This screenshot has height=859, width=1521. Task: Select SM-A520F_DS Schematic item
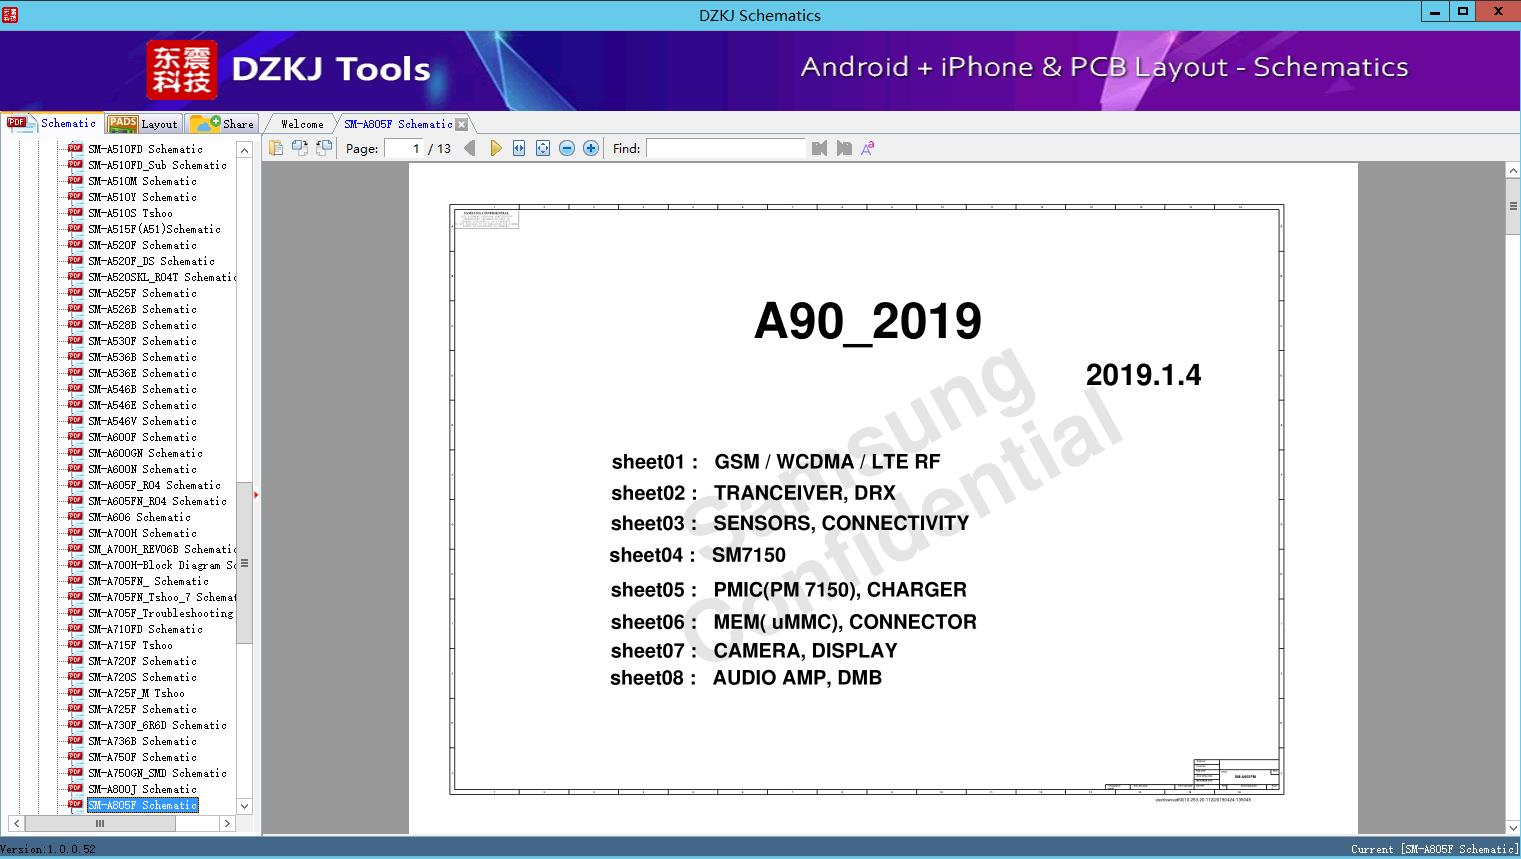click(151, 261)
